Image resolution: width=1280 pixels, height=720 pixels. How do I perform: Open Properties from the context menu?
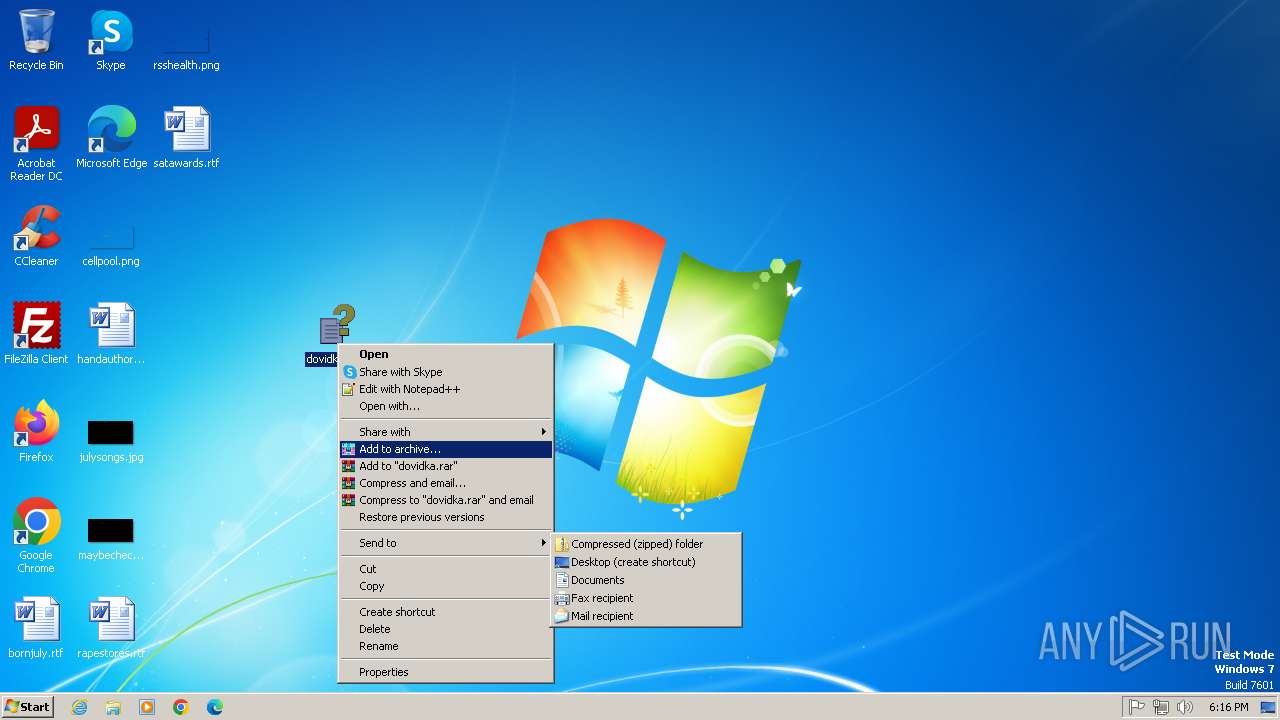(x=446, y=672)
